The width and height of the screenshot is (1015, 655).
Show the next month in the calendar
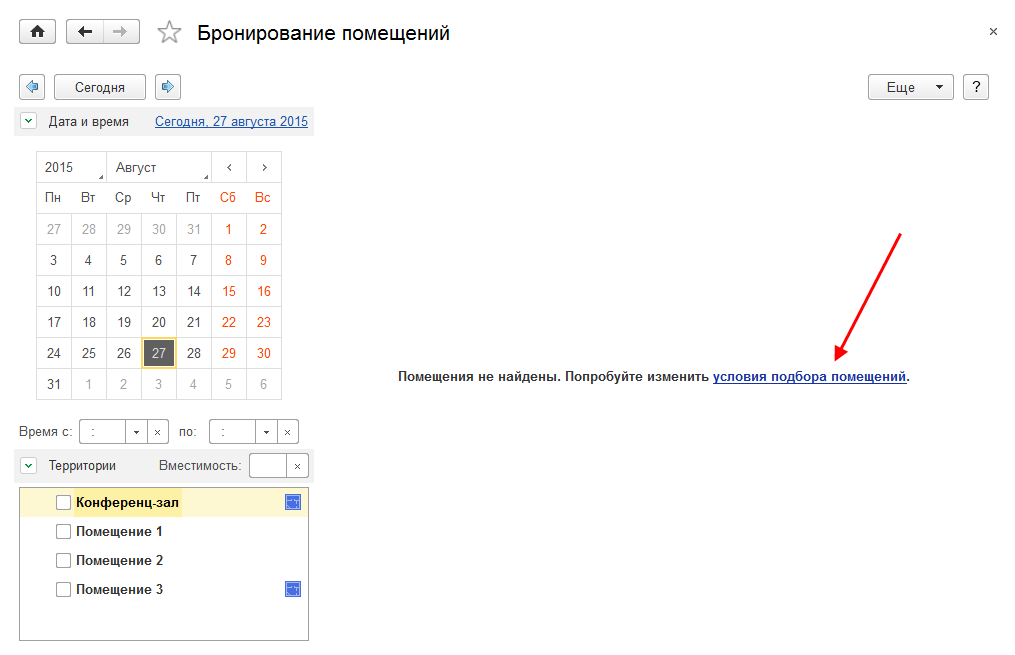point(264,167)
